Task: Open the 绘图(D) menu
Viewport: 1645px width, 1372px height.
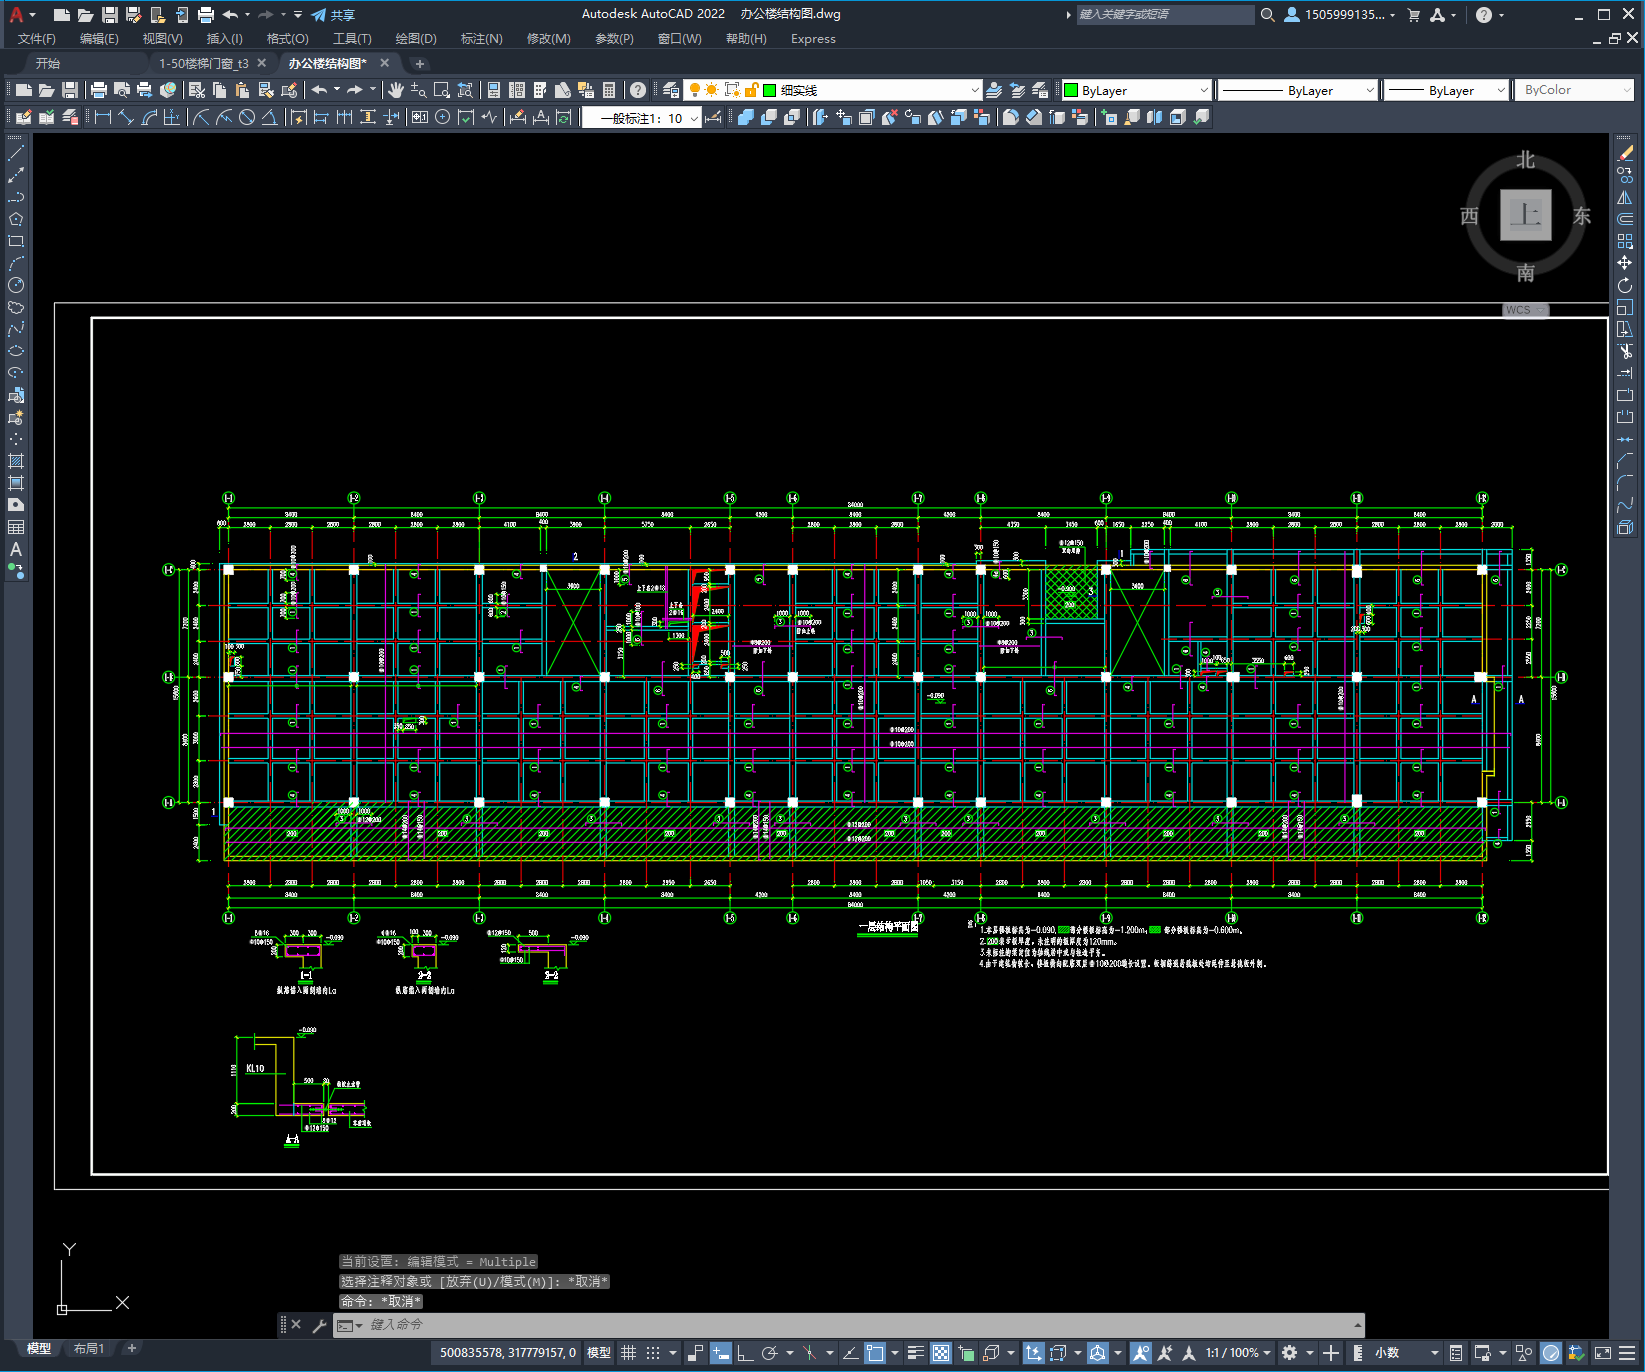Action: coord(416,39)
